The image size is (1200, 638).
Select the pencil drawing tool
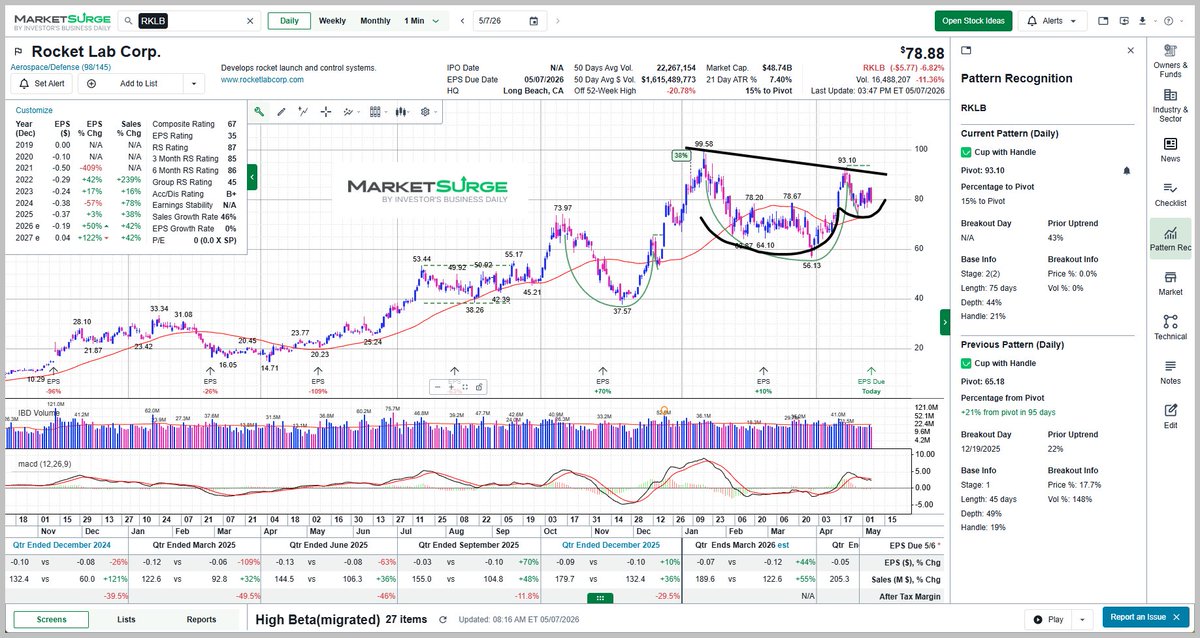point(281,112)
